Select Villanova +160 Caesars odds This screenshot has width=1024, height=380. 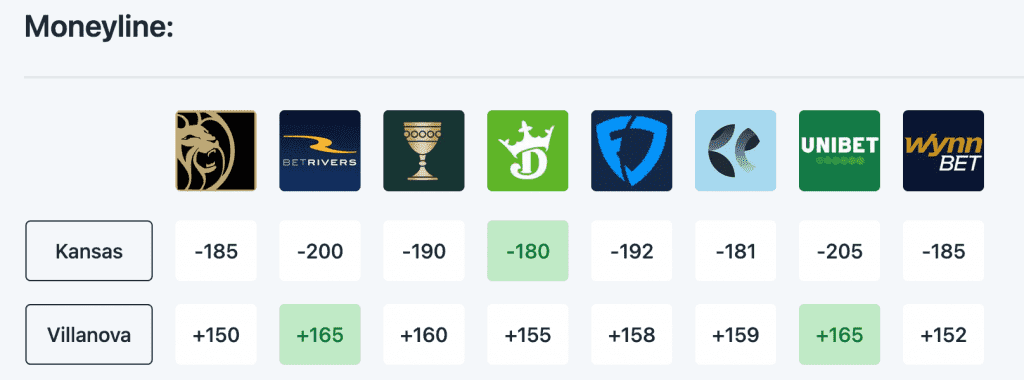424,334
